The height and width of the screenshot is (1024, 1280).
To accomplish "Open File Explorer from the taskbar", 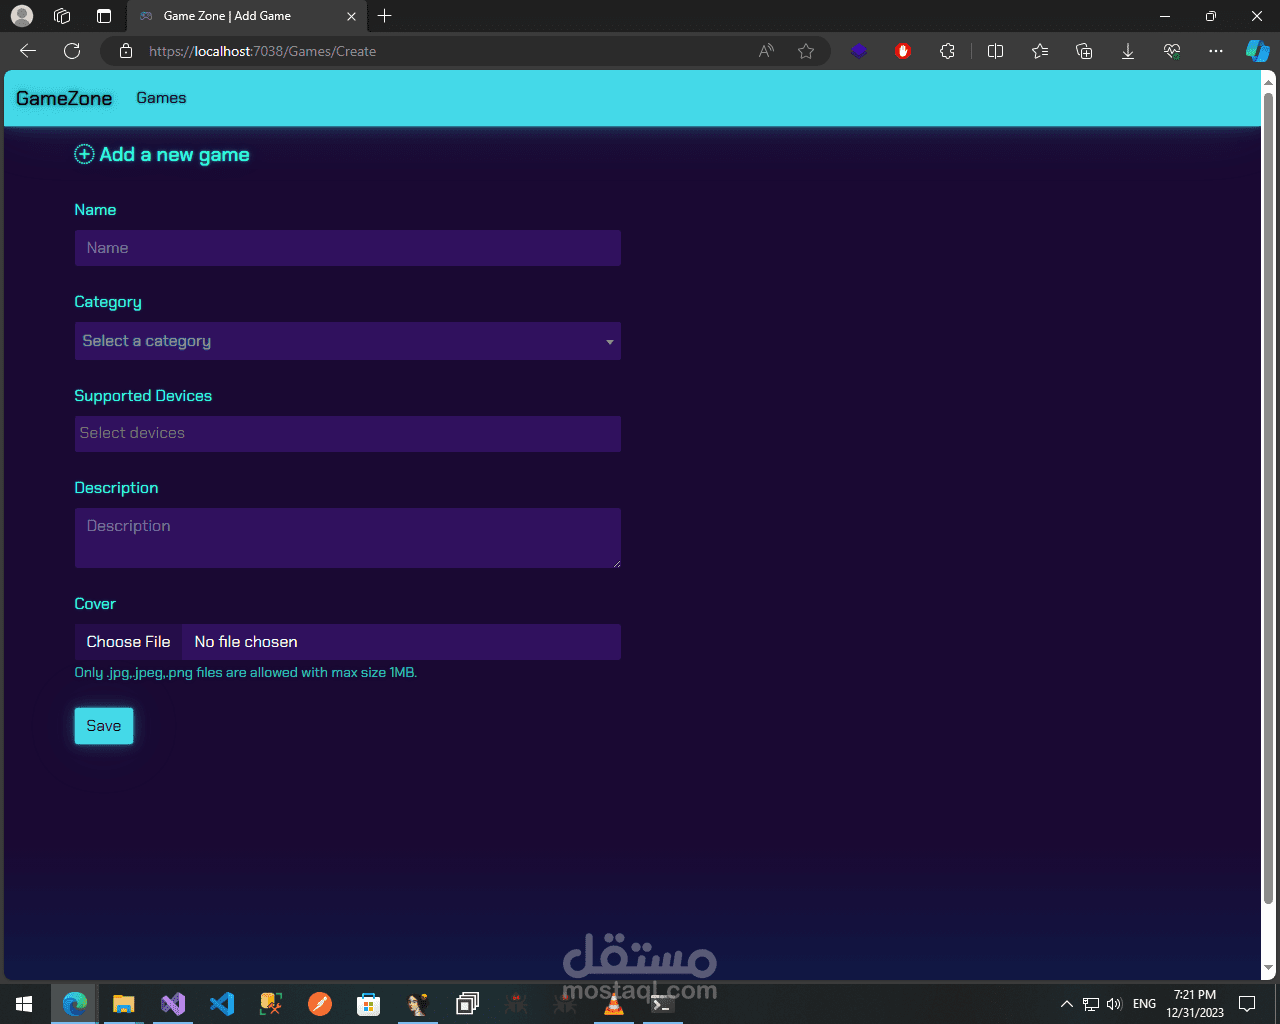I will click(123, 1004).
